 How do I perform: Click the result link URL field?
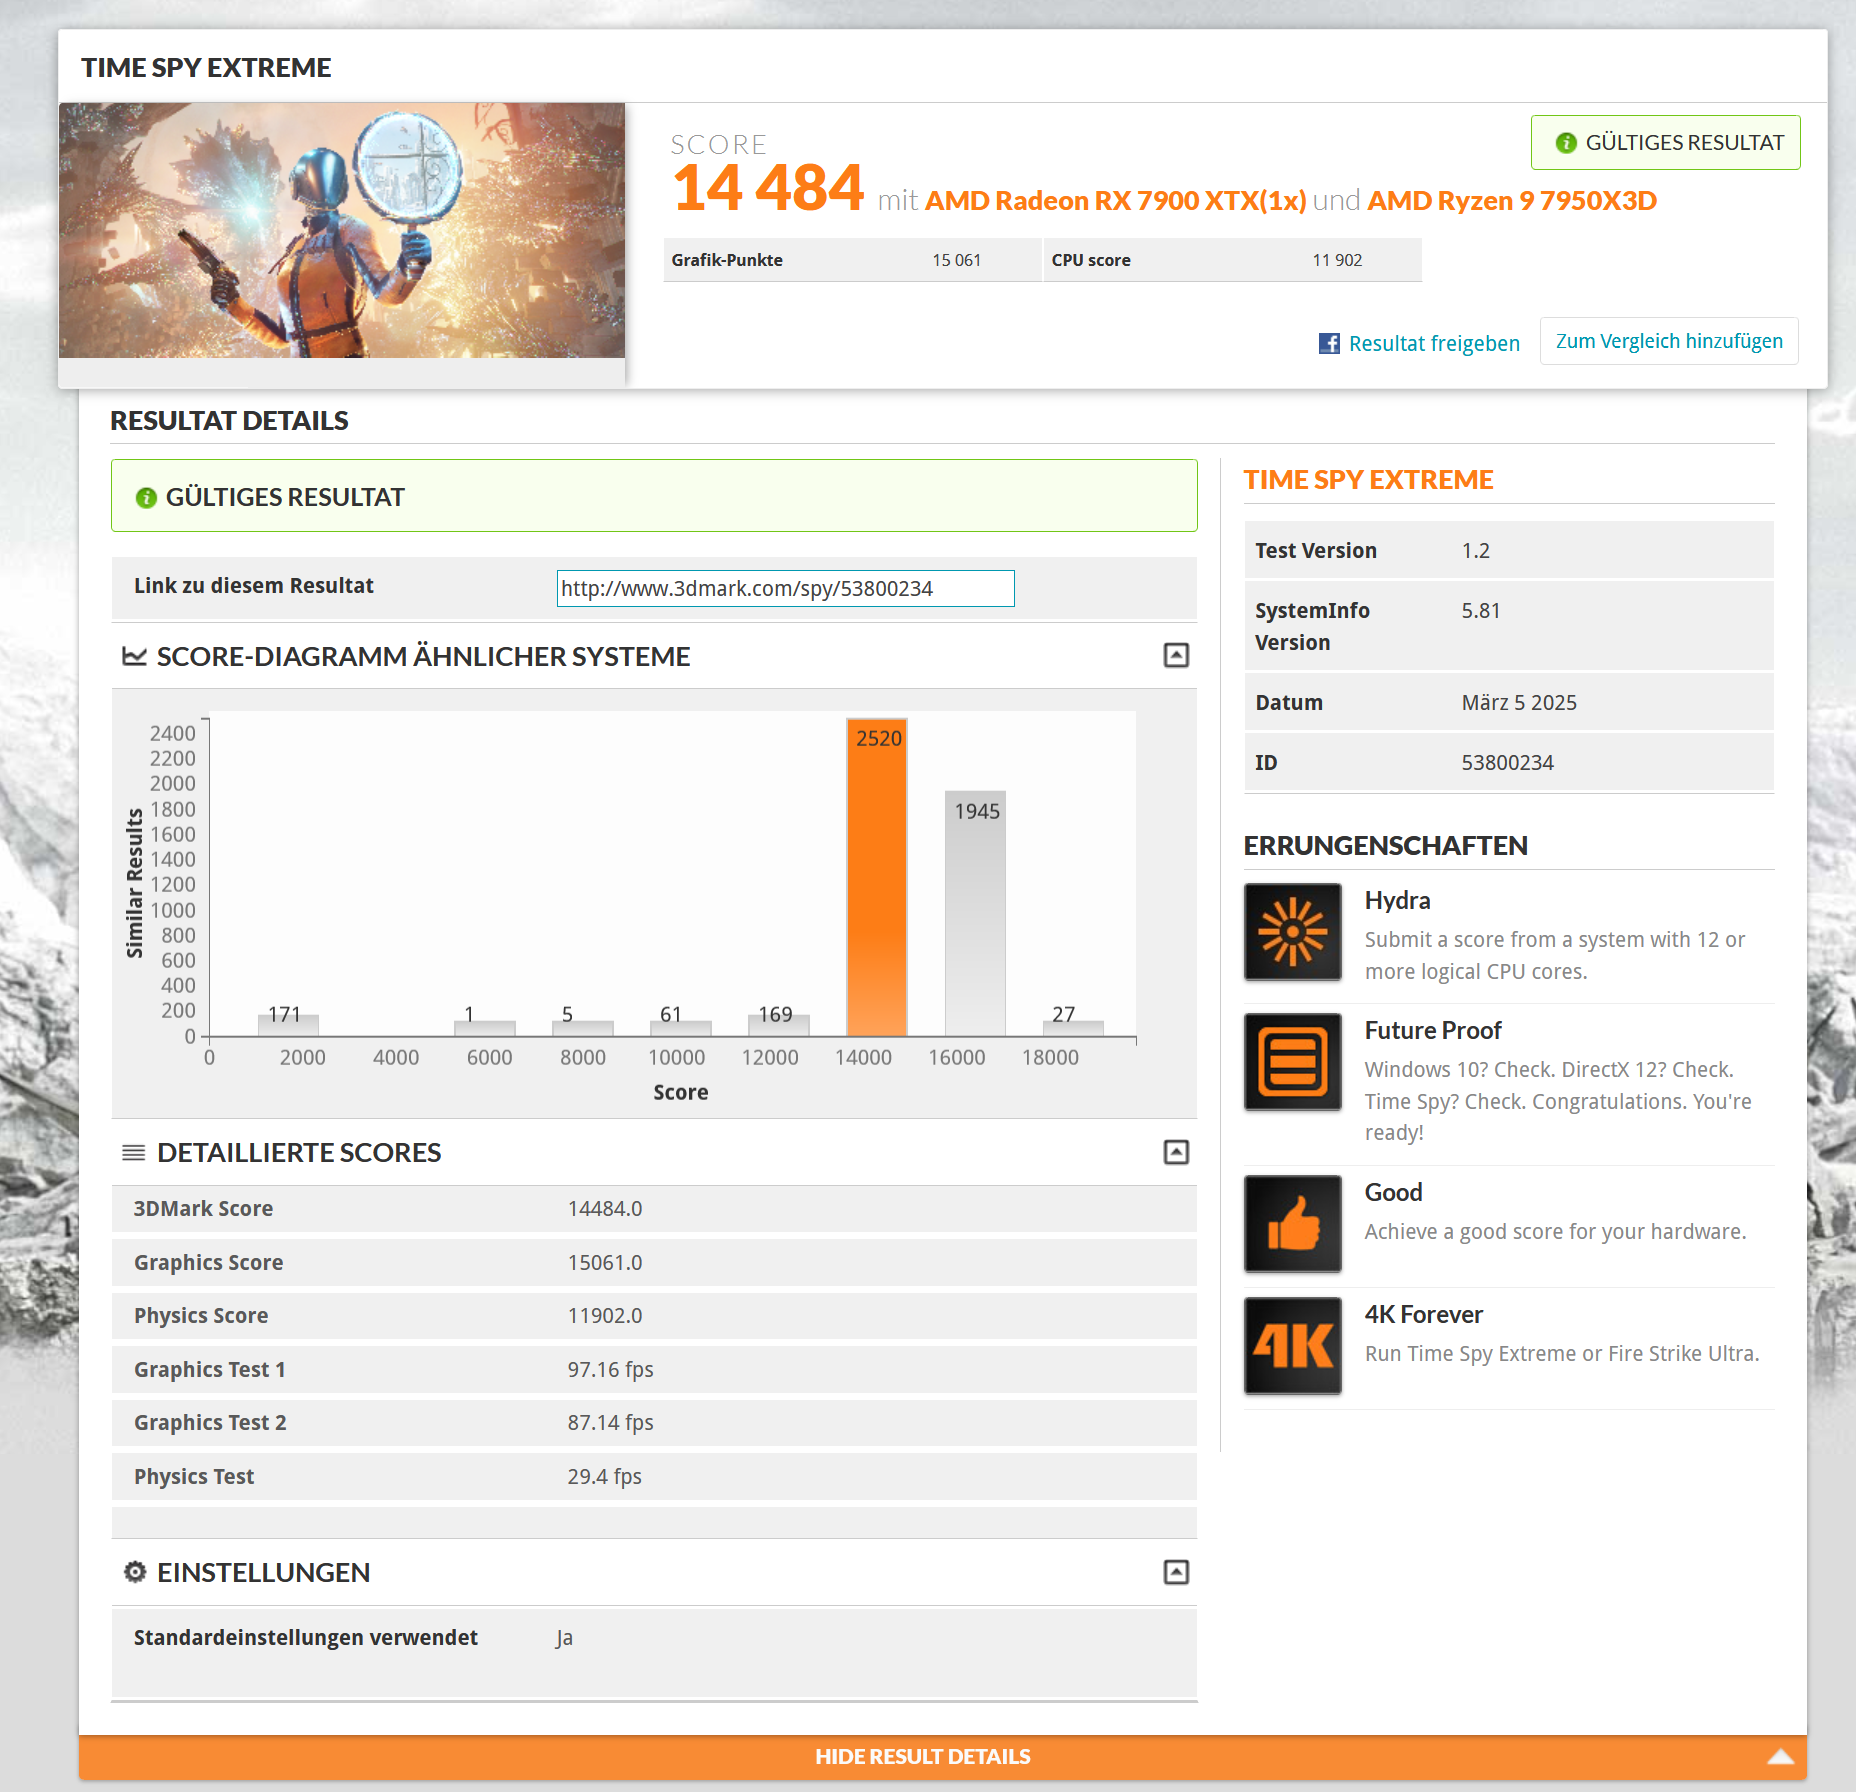point(785,588)
